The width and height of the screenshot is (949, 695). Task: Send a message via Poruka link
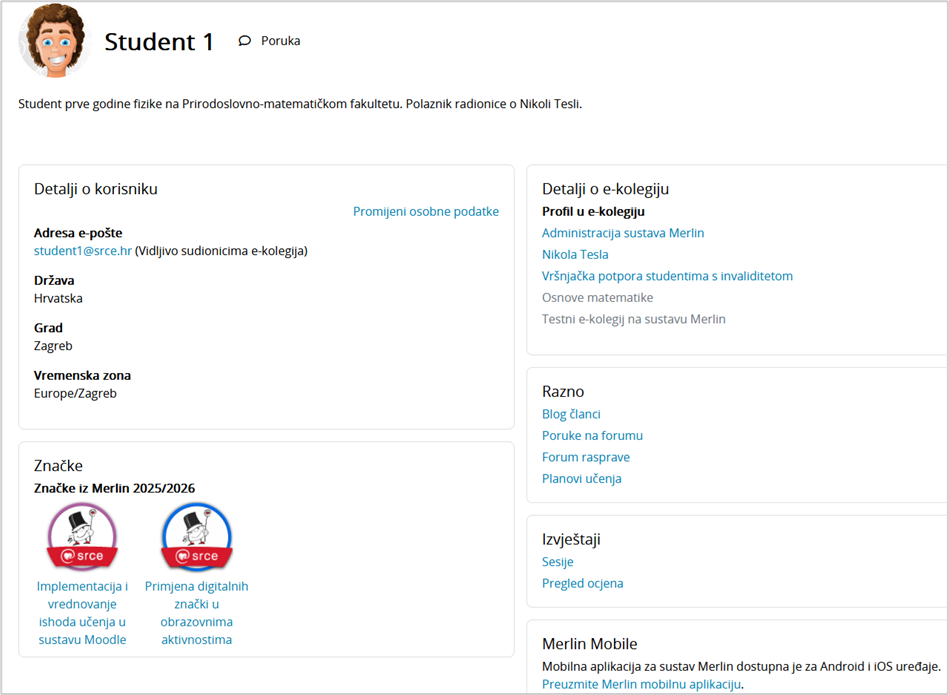click(280, 41)
